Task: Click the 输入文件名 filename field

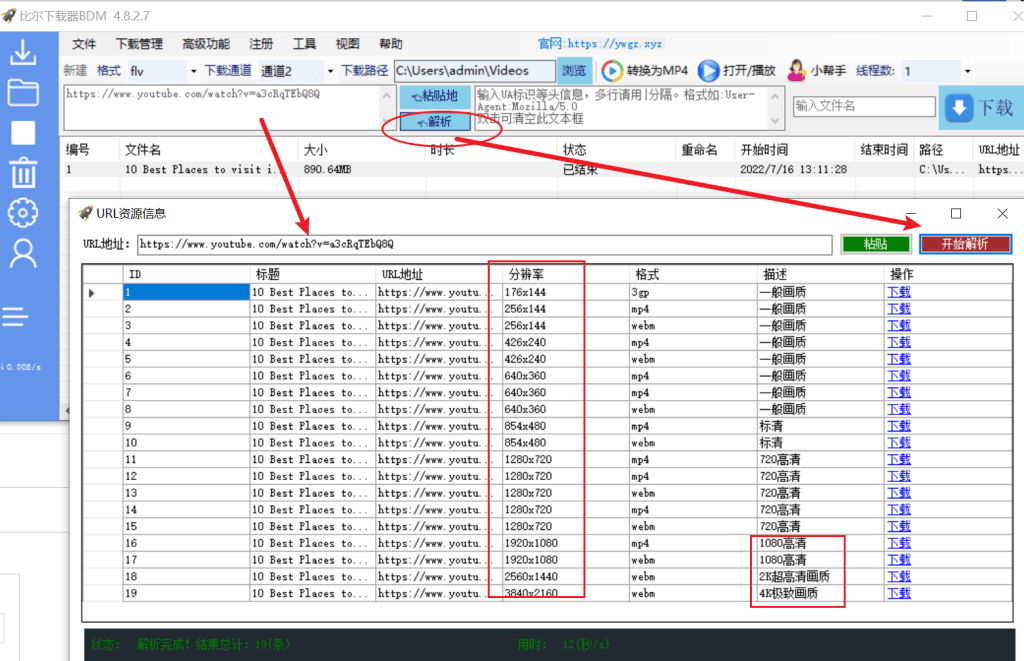Action: [x=864, y=106]
